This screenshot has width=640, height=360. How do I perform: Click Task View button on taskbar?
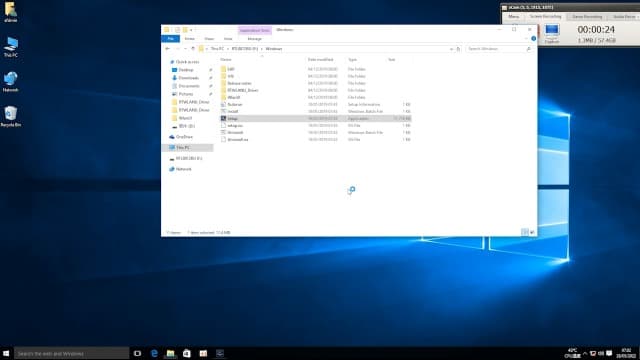[x=138, y=353]
